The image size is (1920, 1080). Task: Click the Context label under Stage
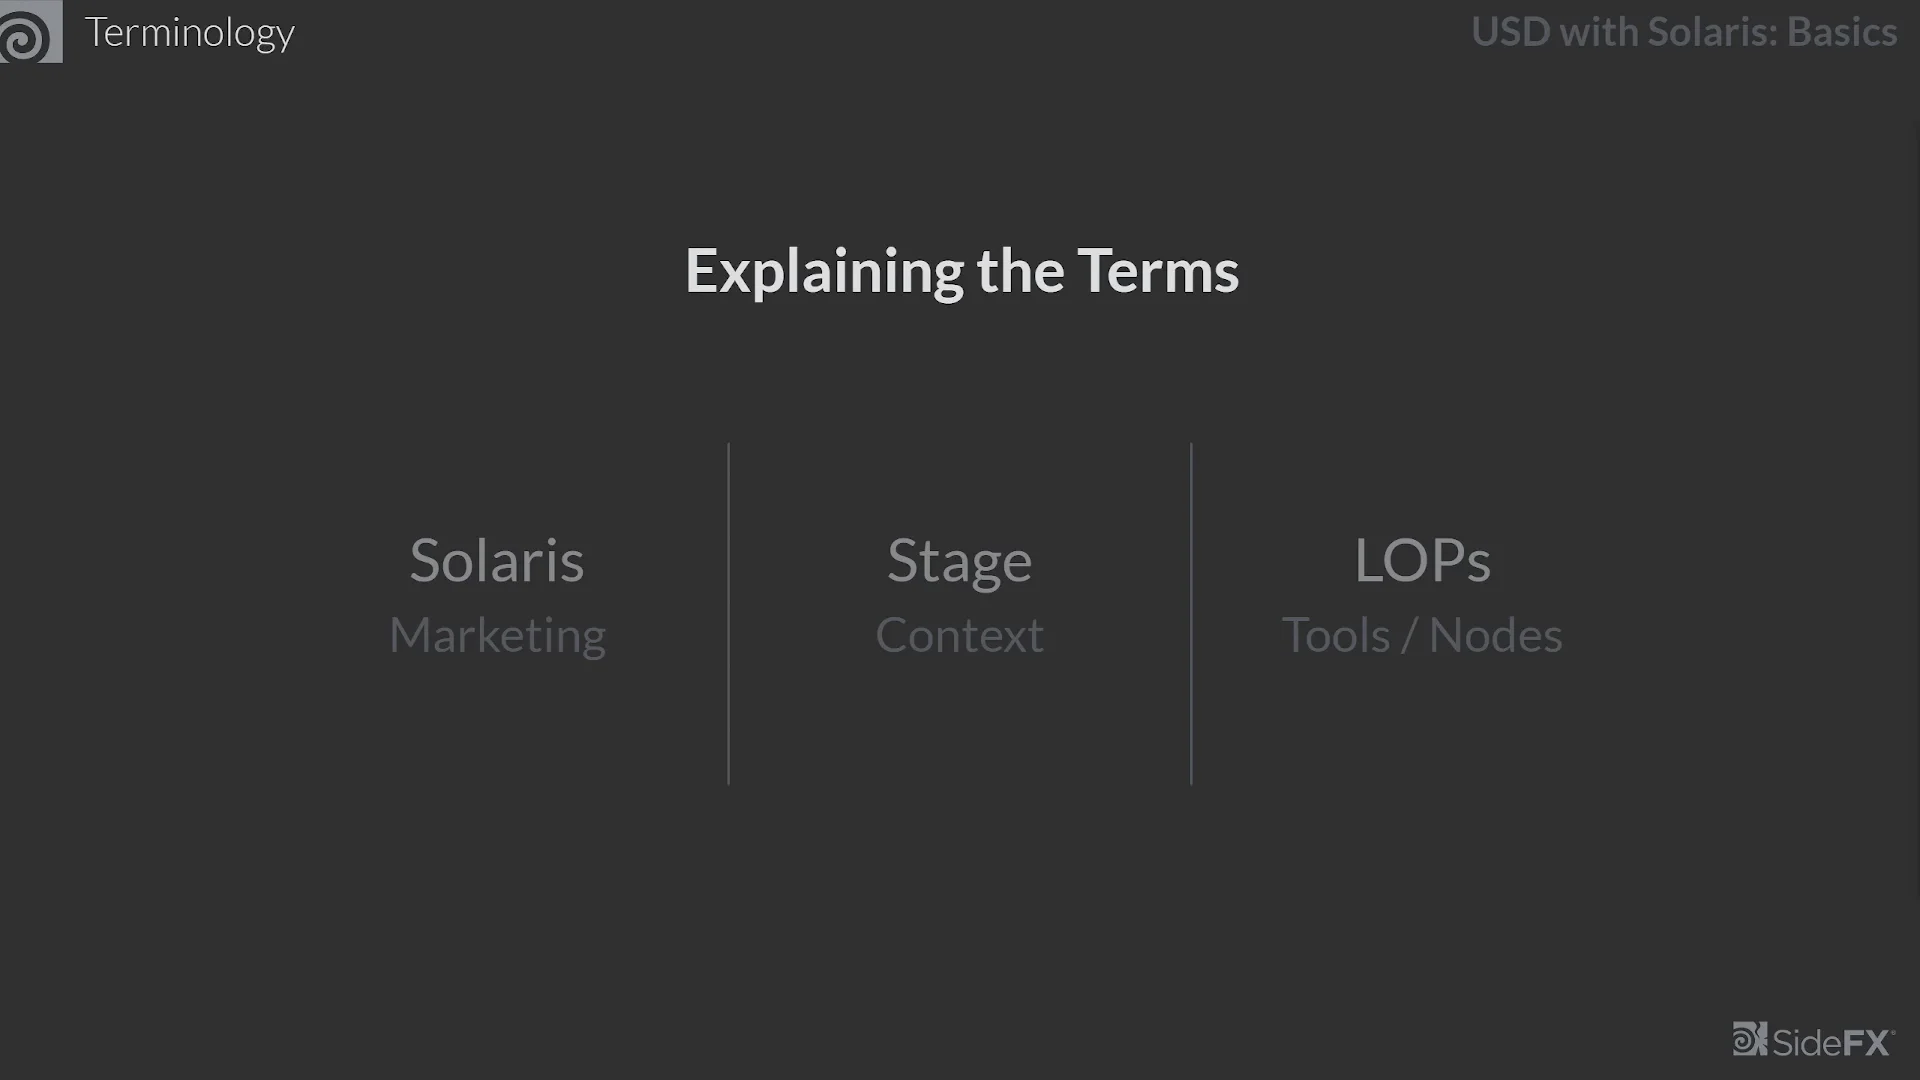pos(959,636)
